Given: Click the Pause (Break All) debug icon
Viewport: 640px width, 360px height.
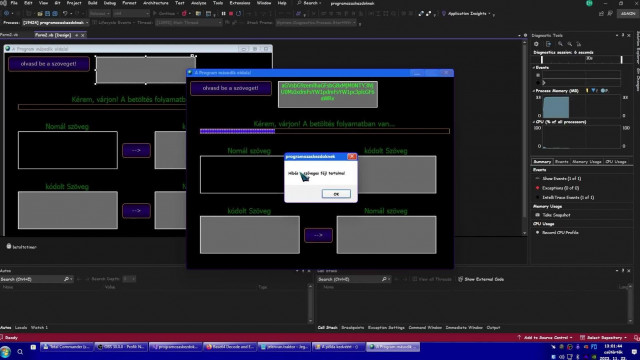Looking at the screenshot, I should (223, 13).
